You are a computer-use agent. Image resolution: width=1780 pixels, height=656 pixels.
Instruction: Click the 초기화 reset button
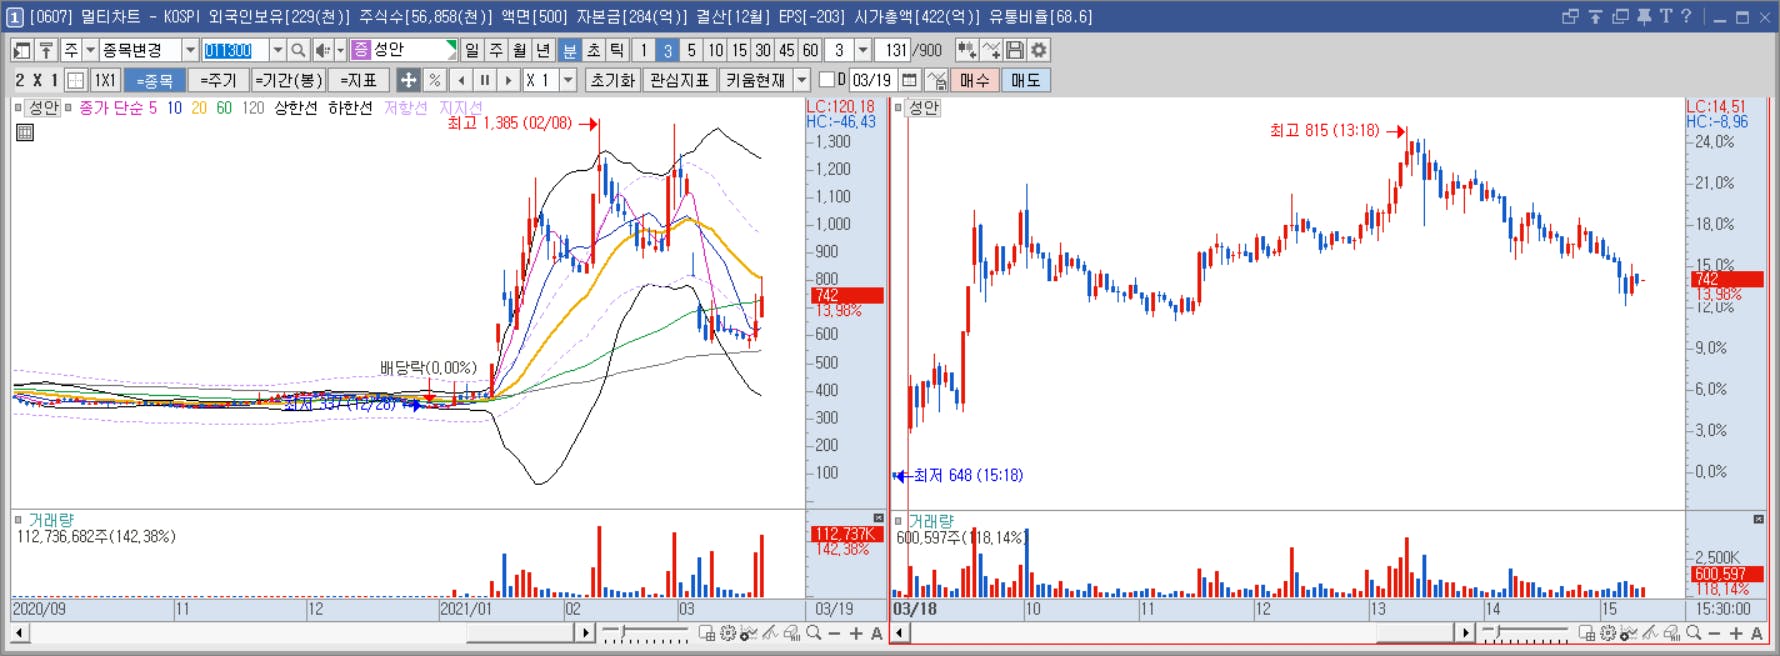point(613,80)
